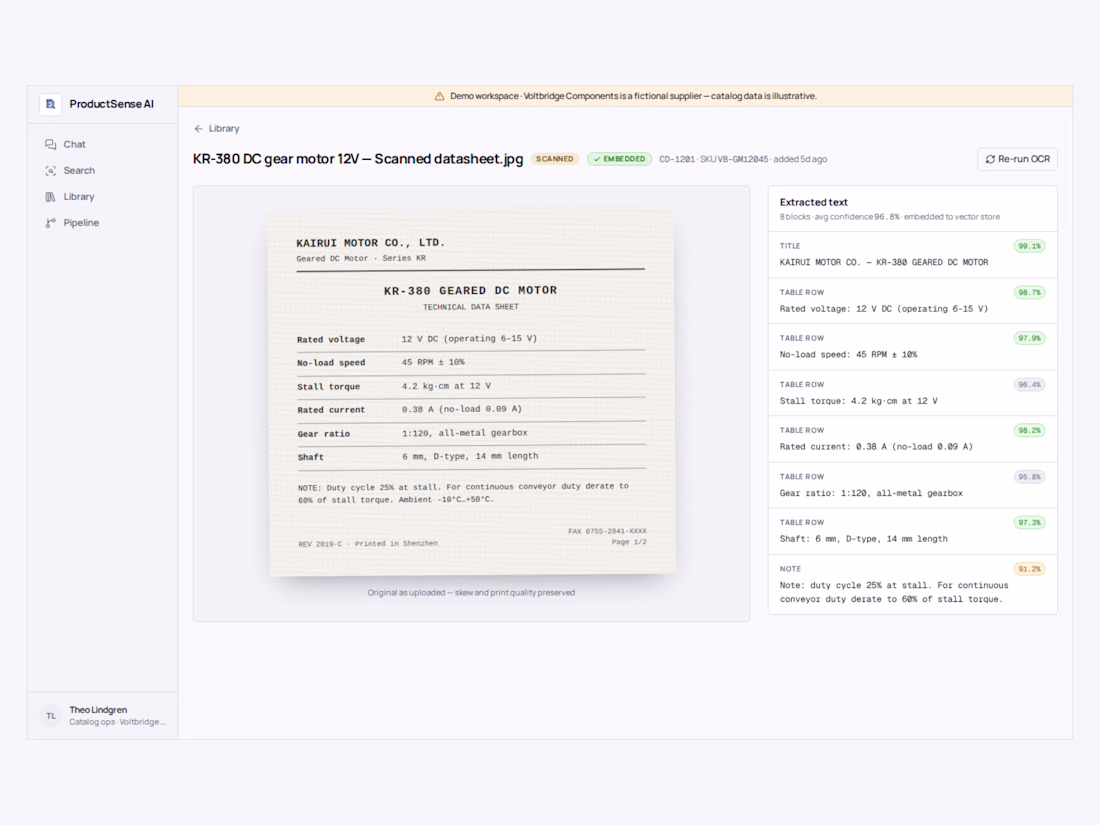
Task: Click the TL user avatar
Action: point(51,716)
